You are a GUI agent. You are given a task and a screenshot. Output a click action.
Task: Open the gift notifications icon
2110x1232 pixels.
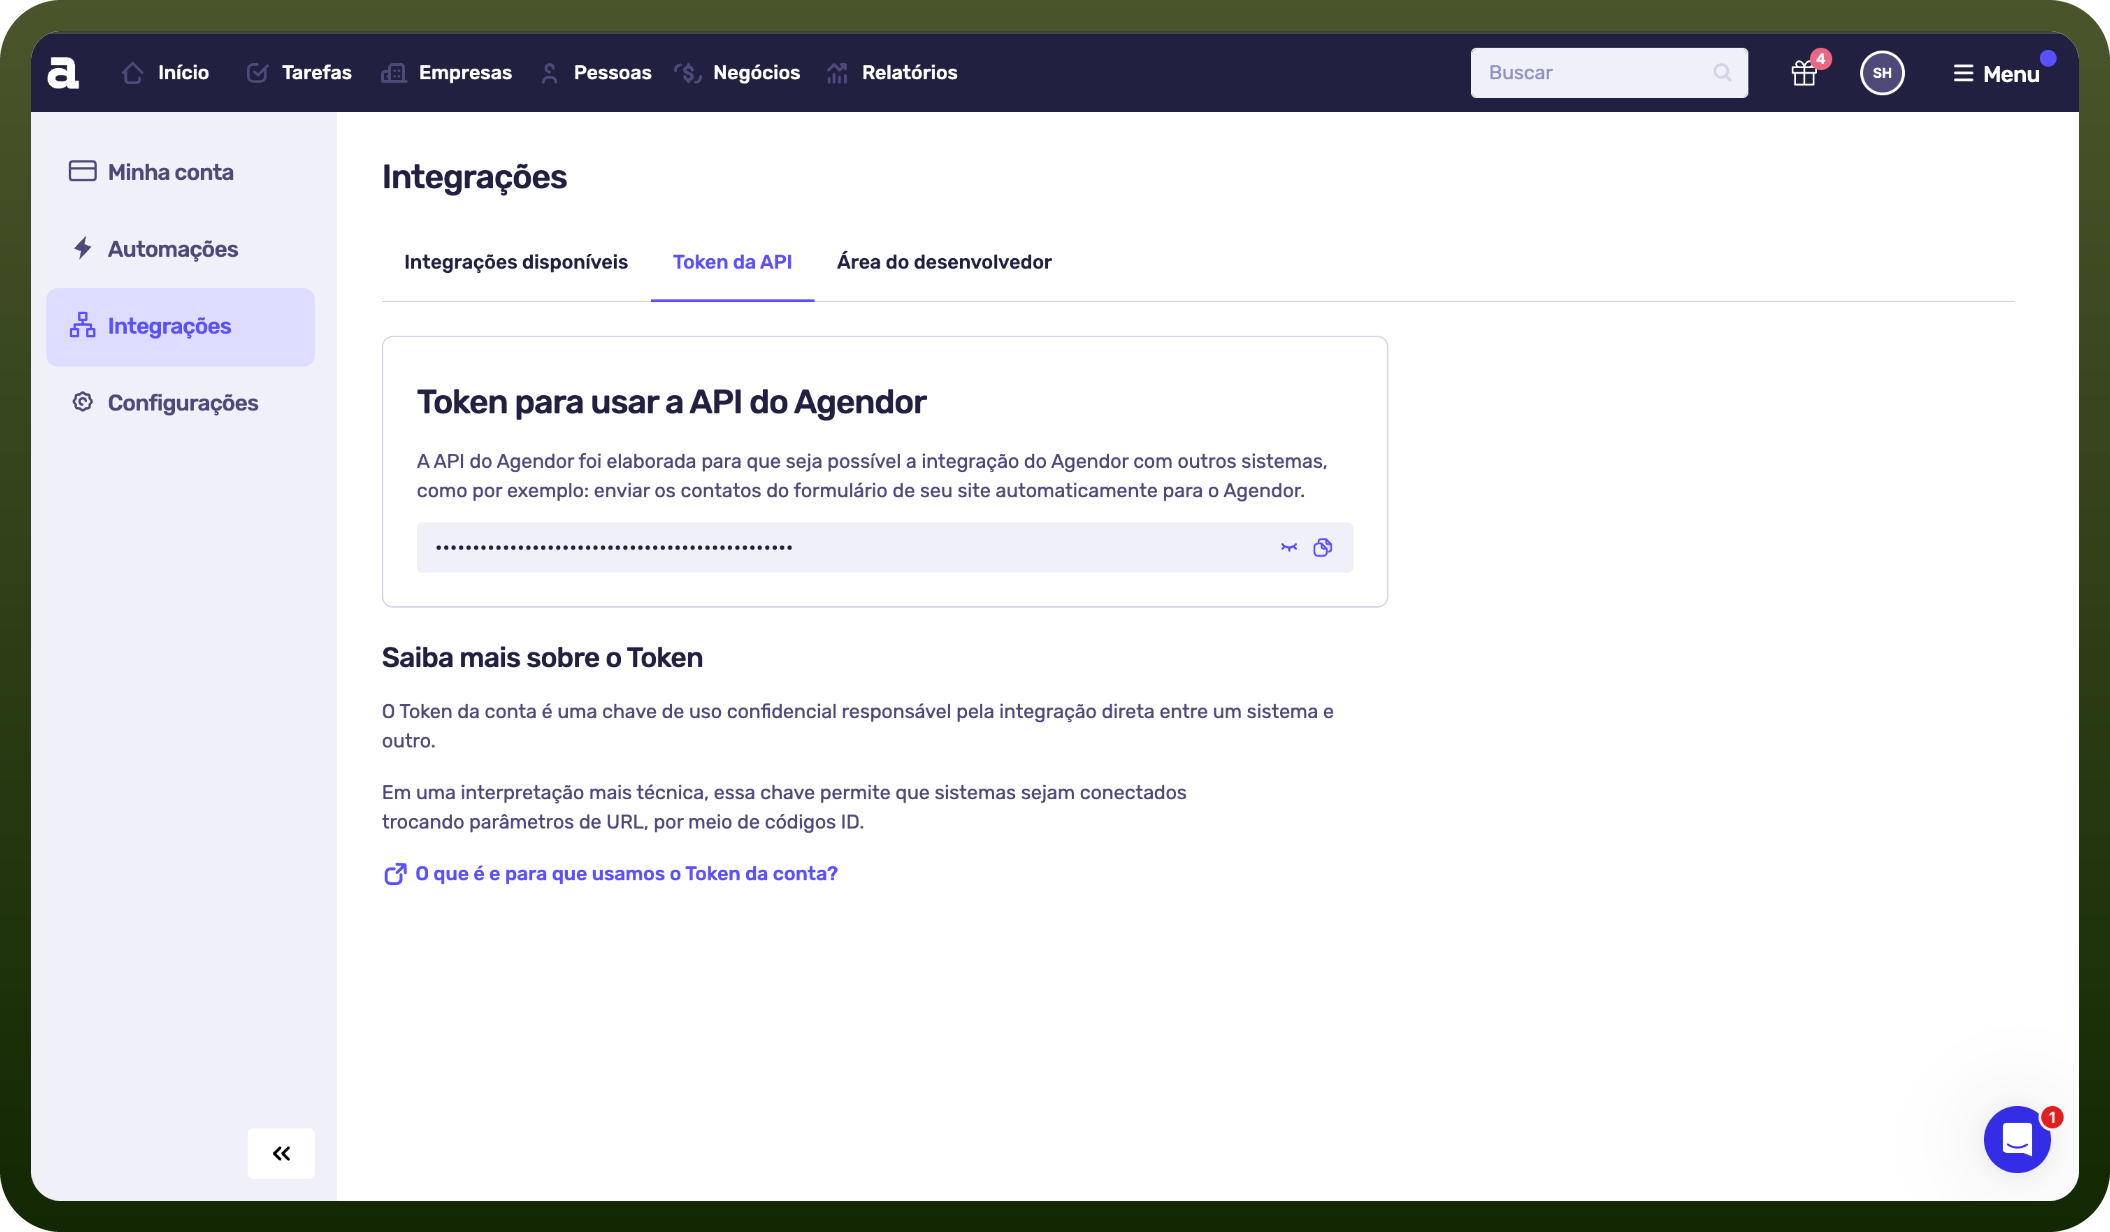click(x=1804, y=73)
